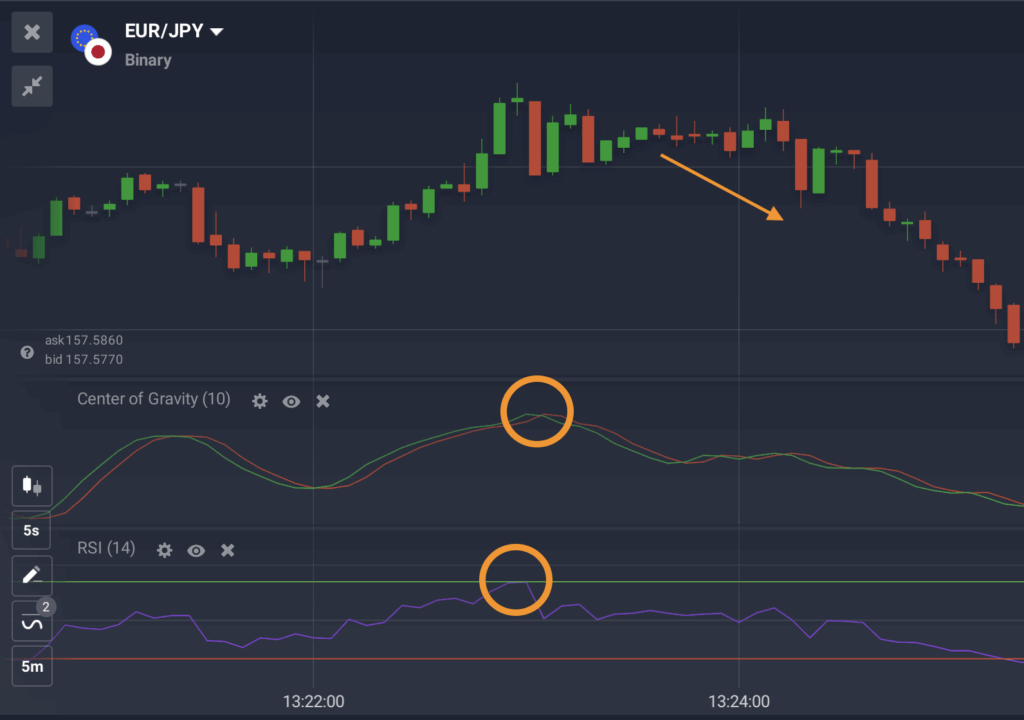
Task: Open the candlestick chart type selector
Action: [x=32, y=487]
